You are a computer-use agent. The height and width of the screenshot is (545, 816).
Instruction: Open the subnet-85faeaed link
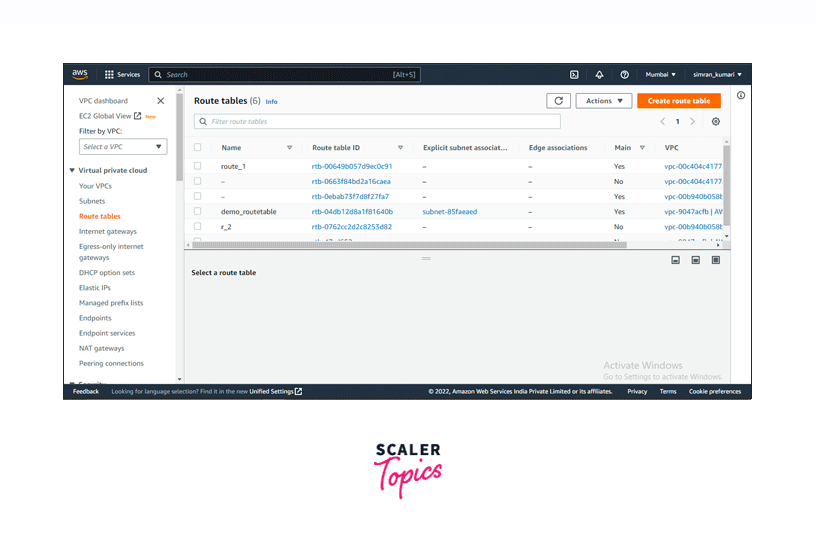pyautogui.click(x=450, y=212)
